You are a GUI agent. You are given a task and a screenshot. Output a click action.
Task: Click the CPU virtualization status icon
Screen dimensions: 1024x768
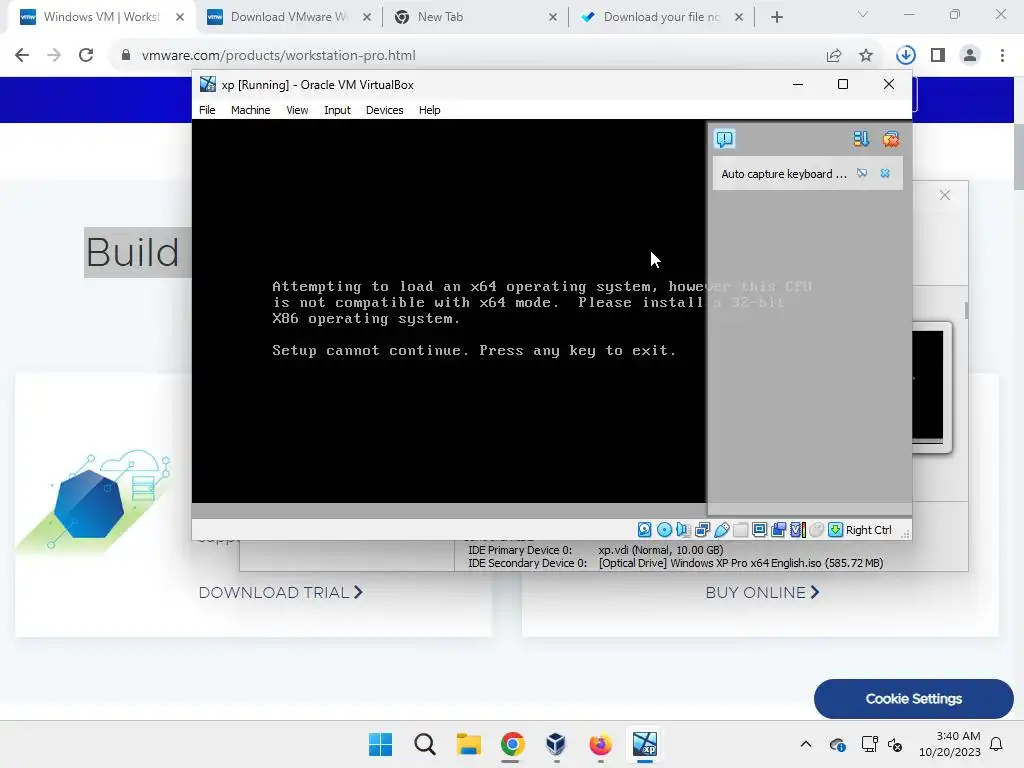[x=797, y=530]
